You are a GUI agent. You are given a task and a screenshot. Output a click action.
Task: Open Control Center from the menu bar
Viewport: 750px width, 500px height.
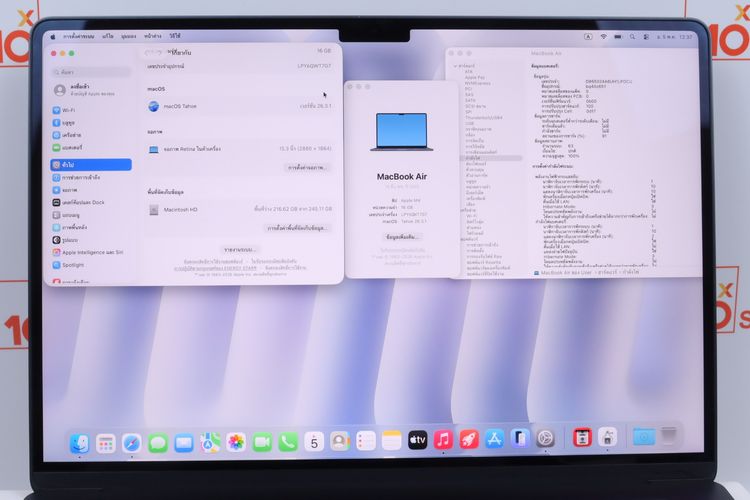point(646,37)
